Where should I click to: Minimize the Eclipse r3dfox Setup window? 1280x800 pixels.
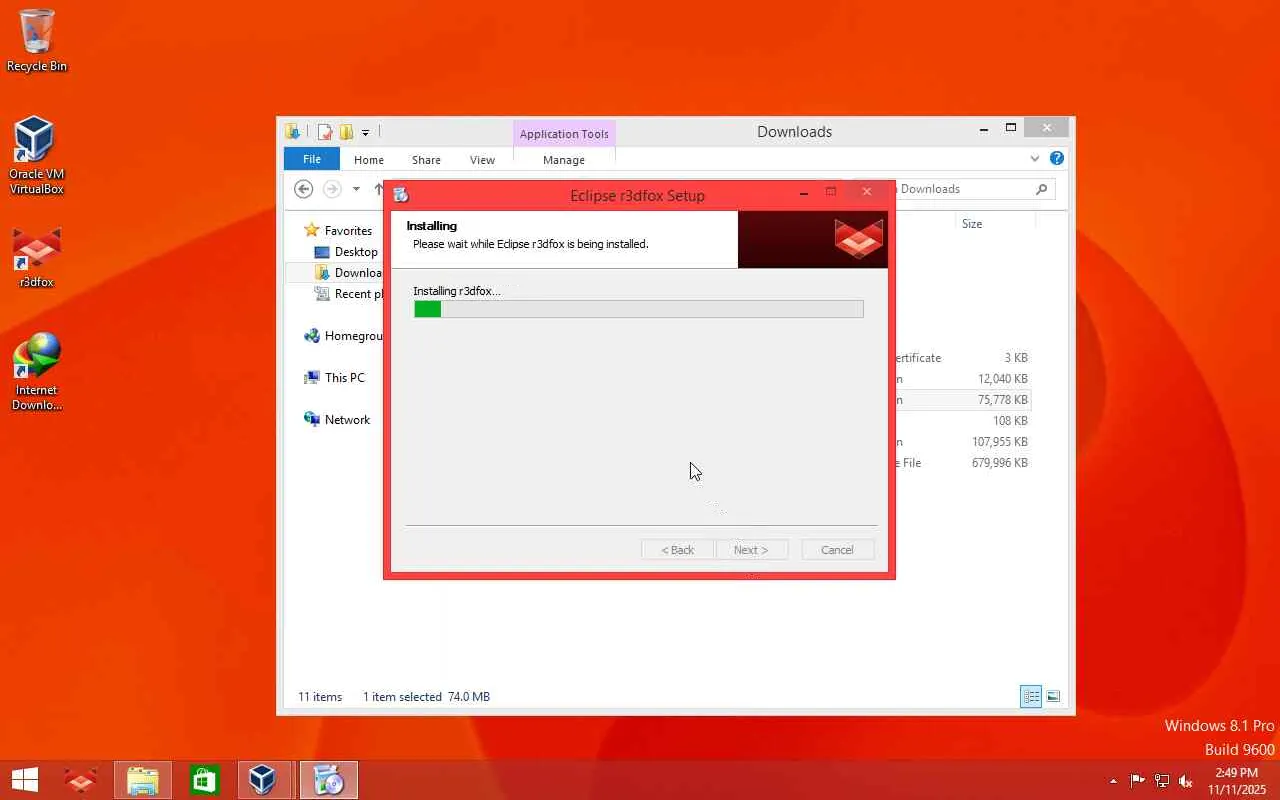click(x=804, y=193)
